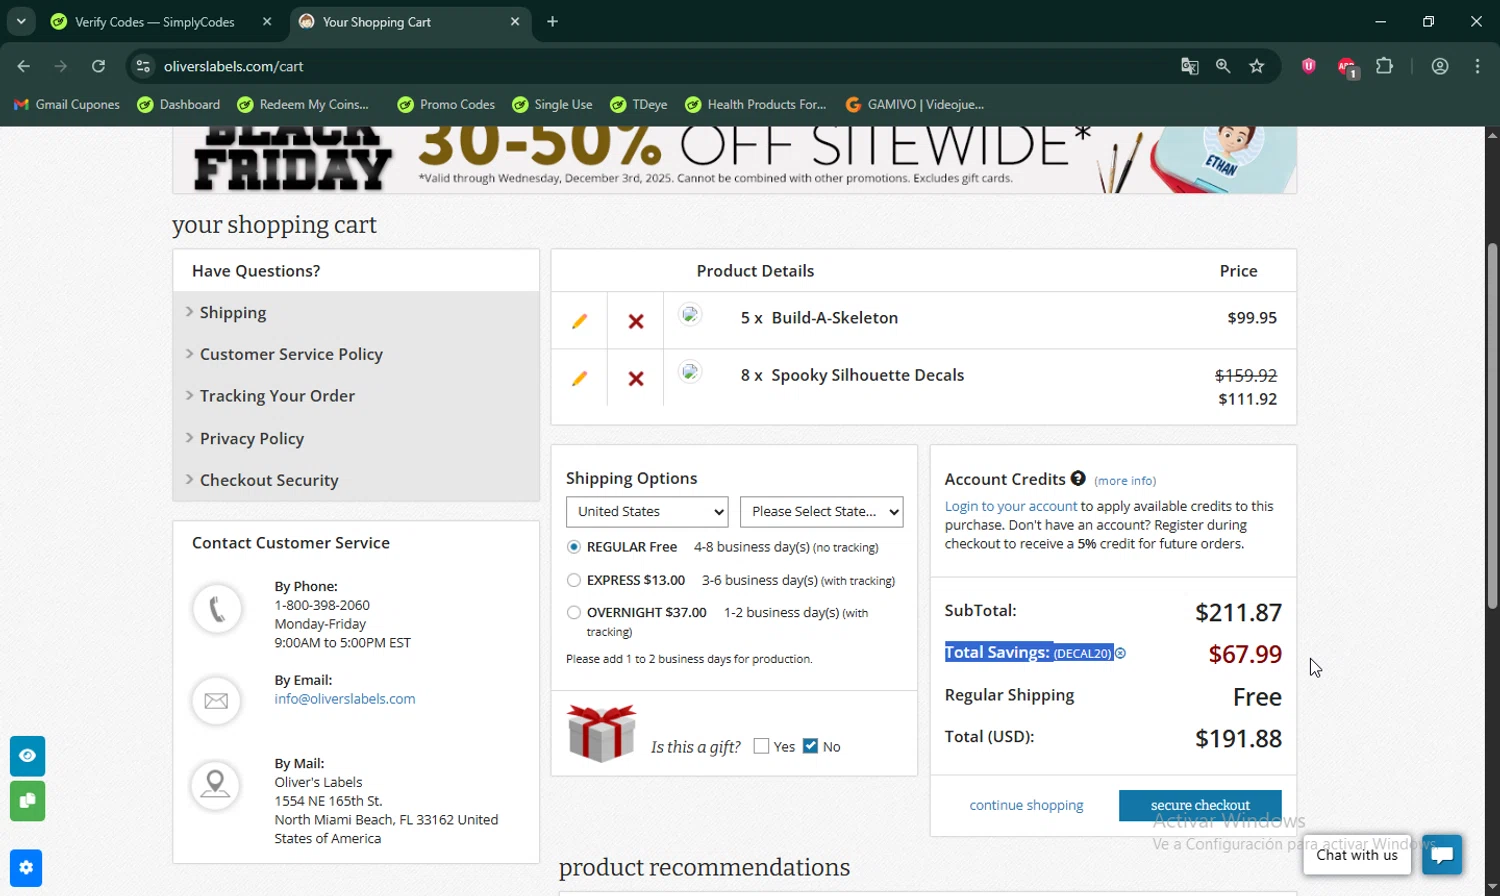Open the United States country dropdown
Screen dimensions: 1500x896
click(647, 511)
